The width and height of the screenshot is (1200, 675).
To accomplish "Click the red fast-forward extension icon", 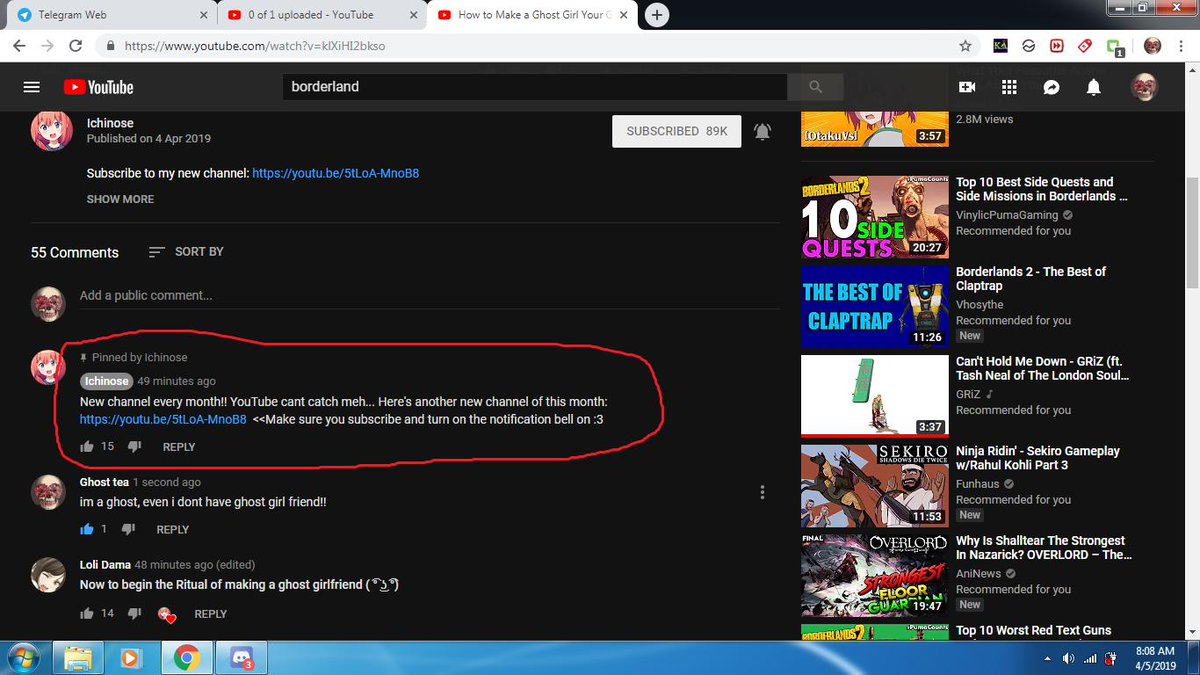I will pyautogui.click(x=1056, y=46).
